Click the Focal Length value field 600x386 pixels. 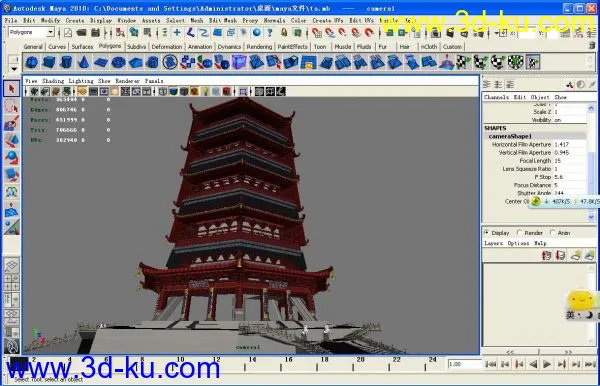coord(569,161)
